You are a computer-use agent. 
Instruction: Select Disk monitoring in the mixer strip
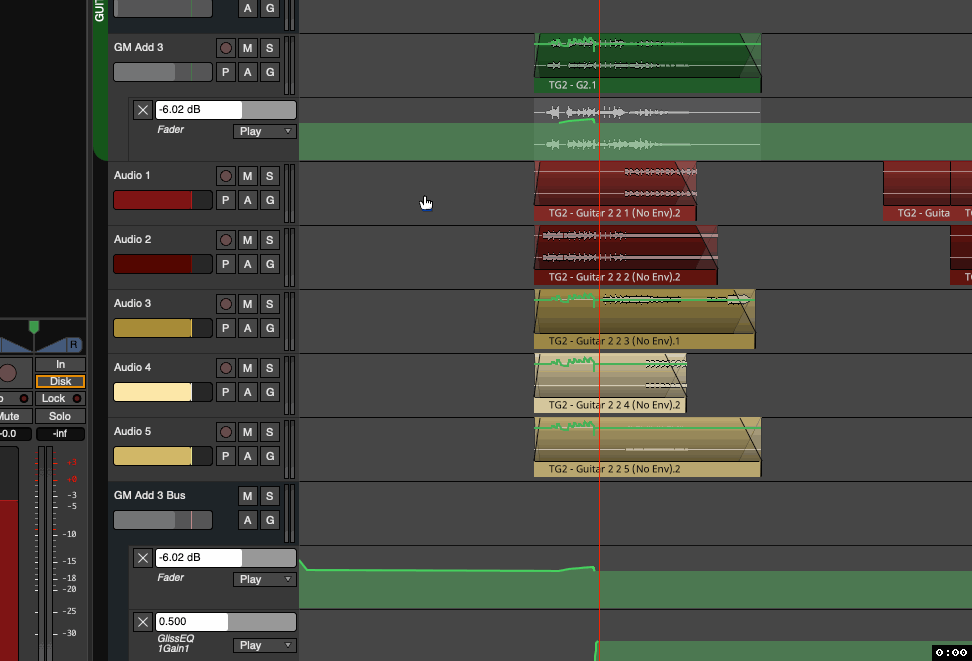tap(60, 381)
